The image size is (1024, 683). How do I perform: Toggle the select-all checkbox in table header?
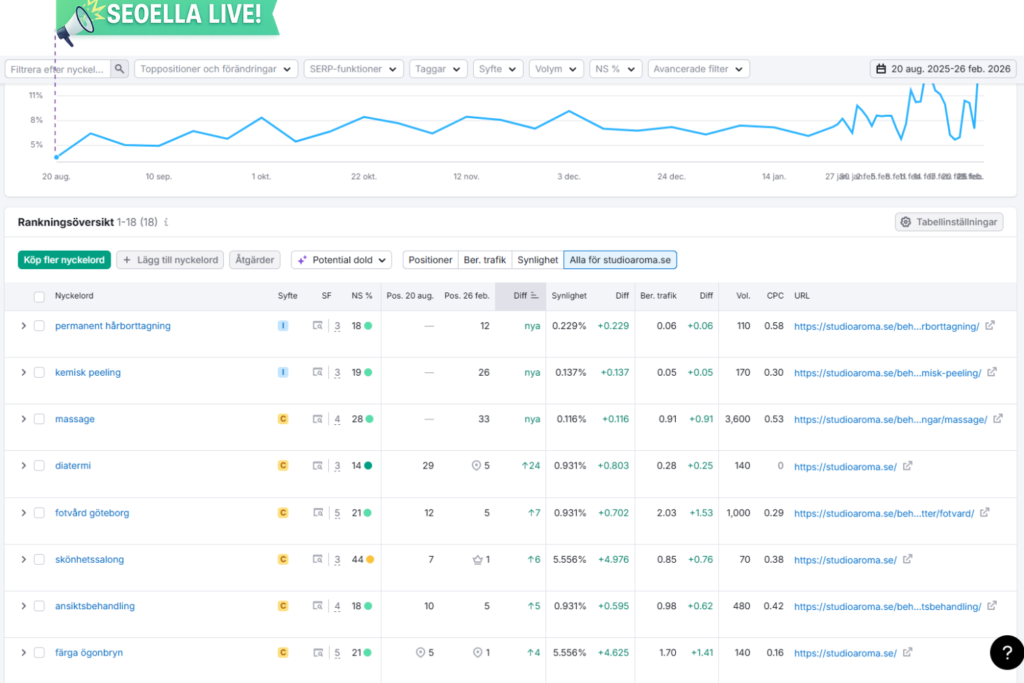pos(39,296)
